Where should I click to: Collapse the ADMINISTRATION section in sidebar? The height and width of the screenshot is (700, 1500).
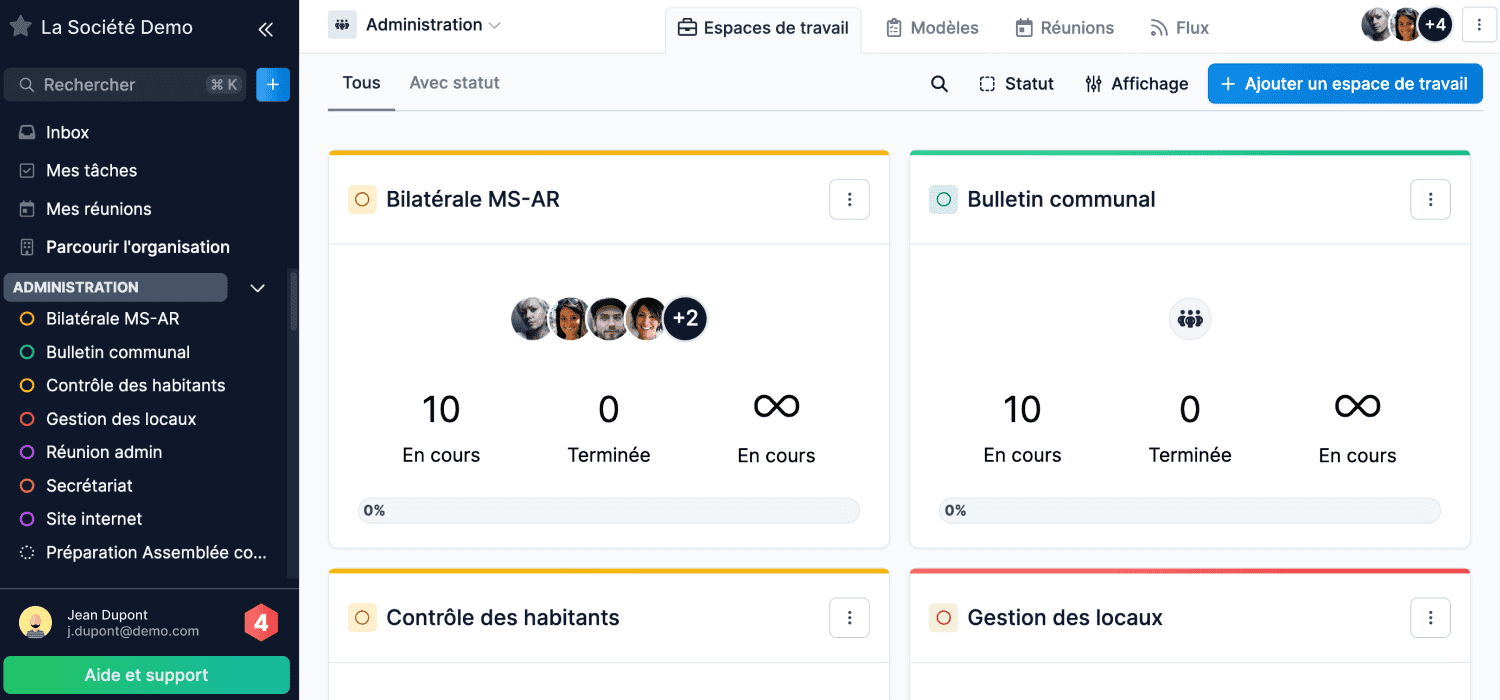tap(257, 288)
